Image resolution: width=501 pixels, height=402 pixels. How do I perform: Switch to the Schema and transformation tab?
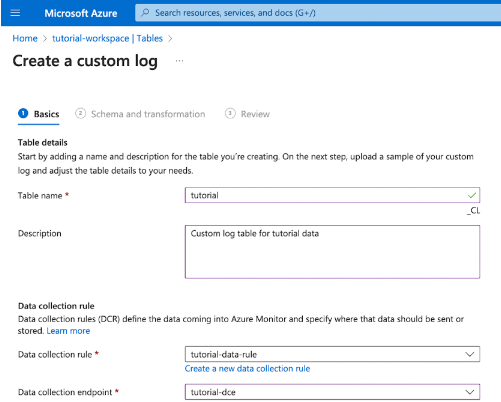[148, 114]
